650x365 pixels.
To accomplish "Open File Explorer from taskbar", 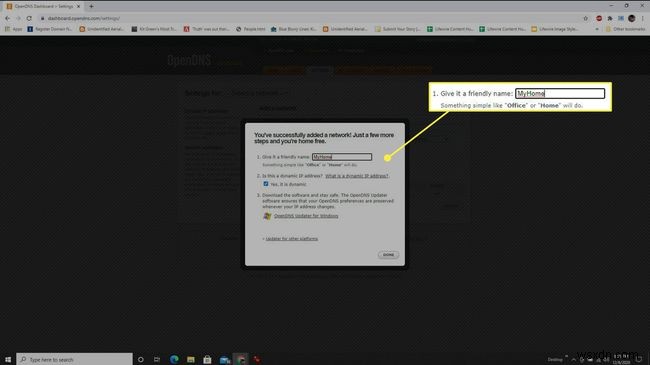I will coord(191,359).
